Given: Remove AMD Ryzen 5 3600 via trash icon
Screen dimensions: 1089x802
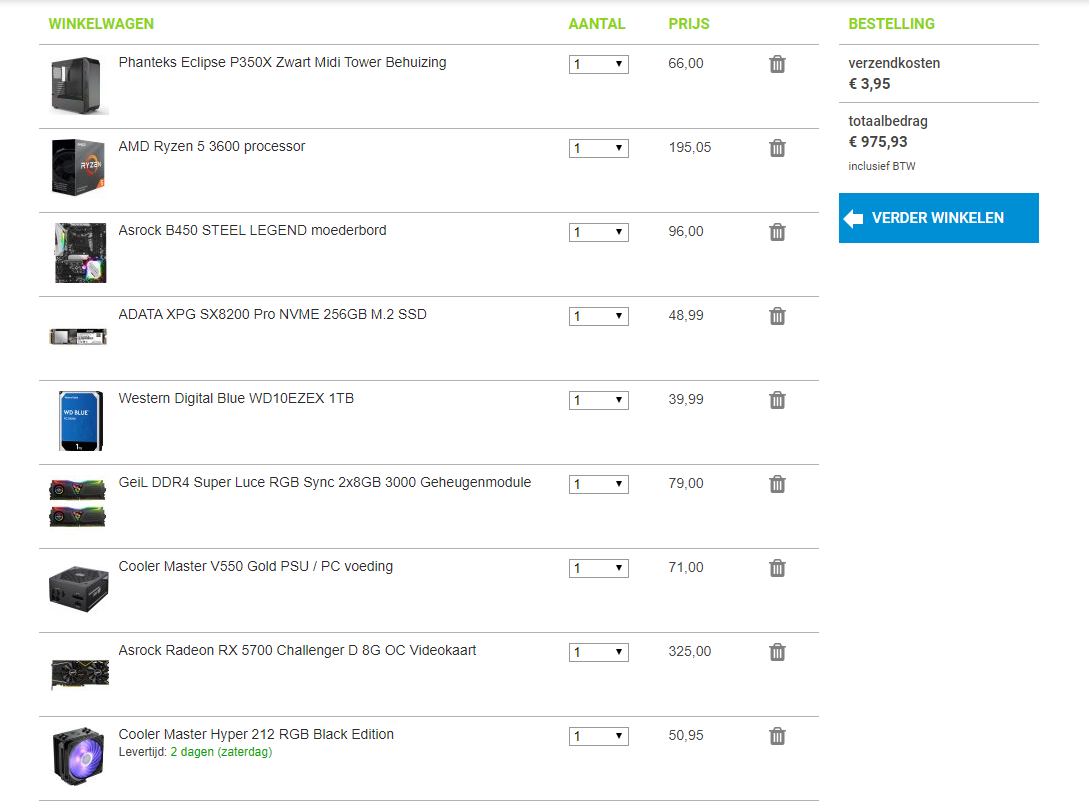Looking at the screenshot, I should click(777, 148).
